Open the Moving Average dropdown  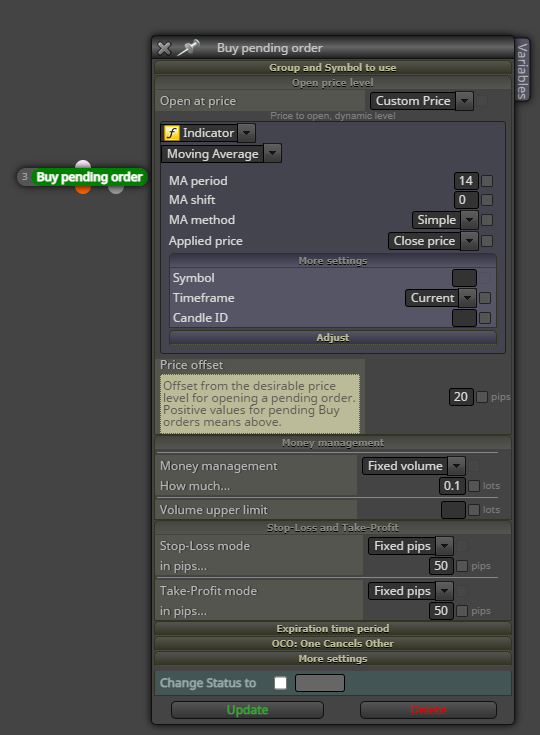[221, 154]
